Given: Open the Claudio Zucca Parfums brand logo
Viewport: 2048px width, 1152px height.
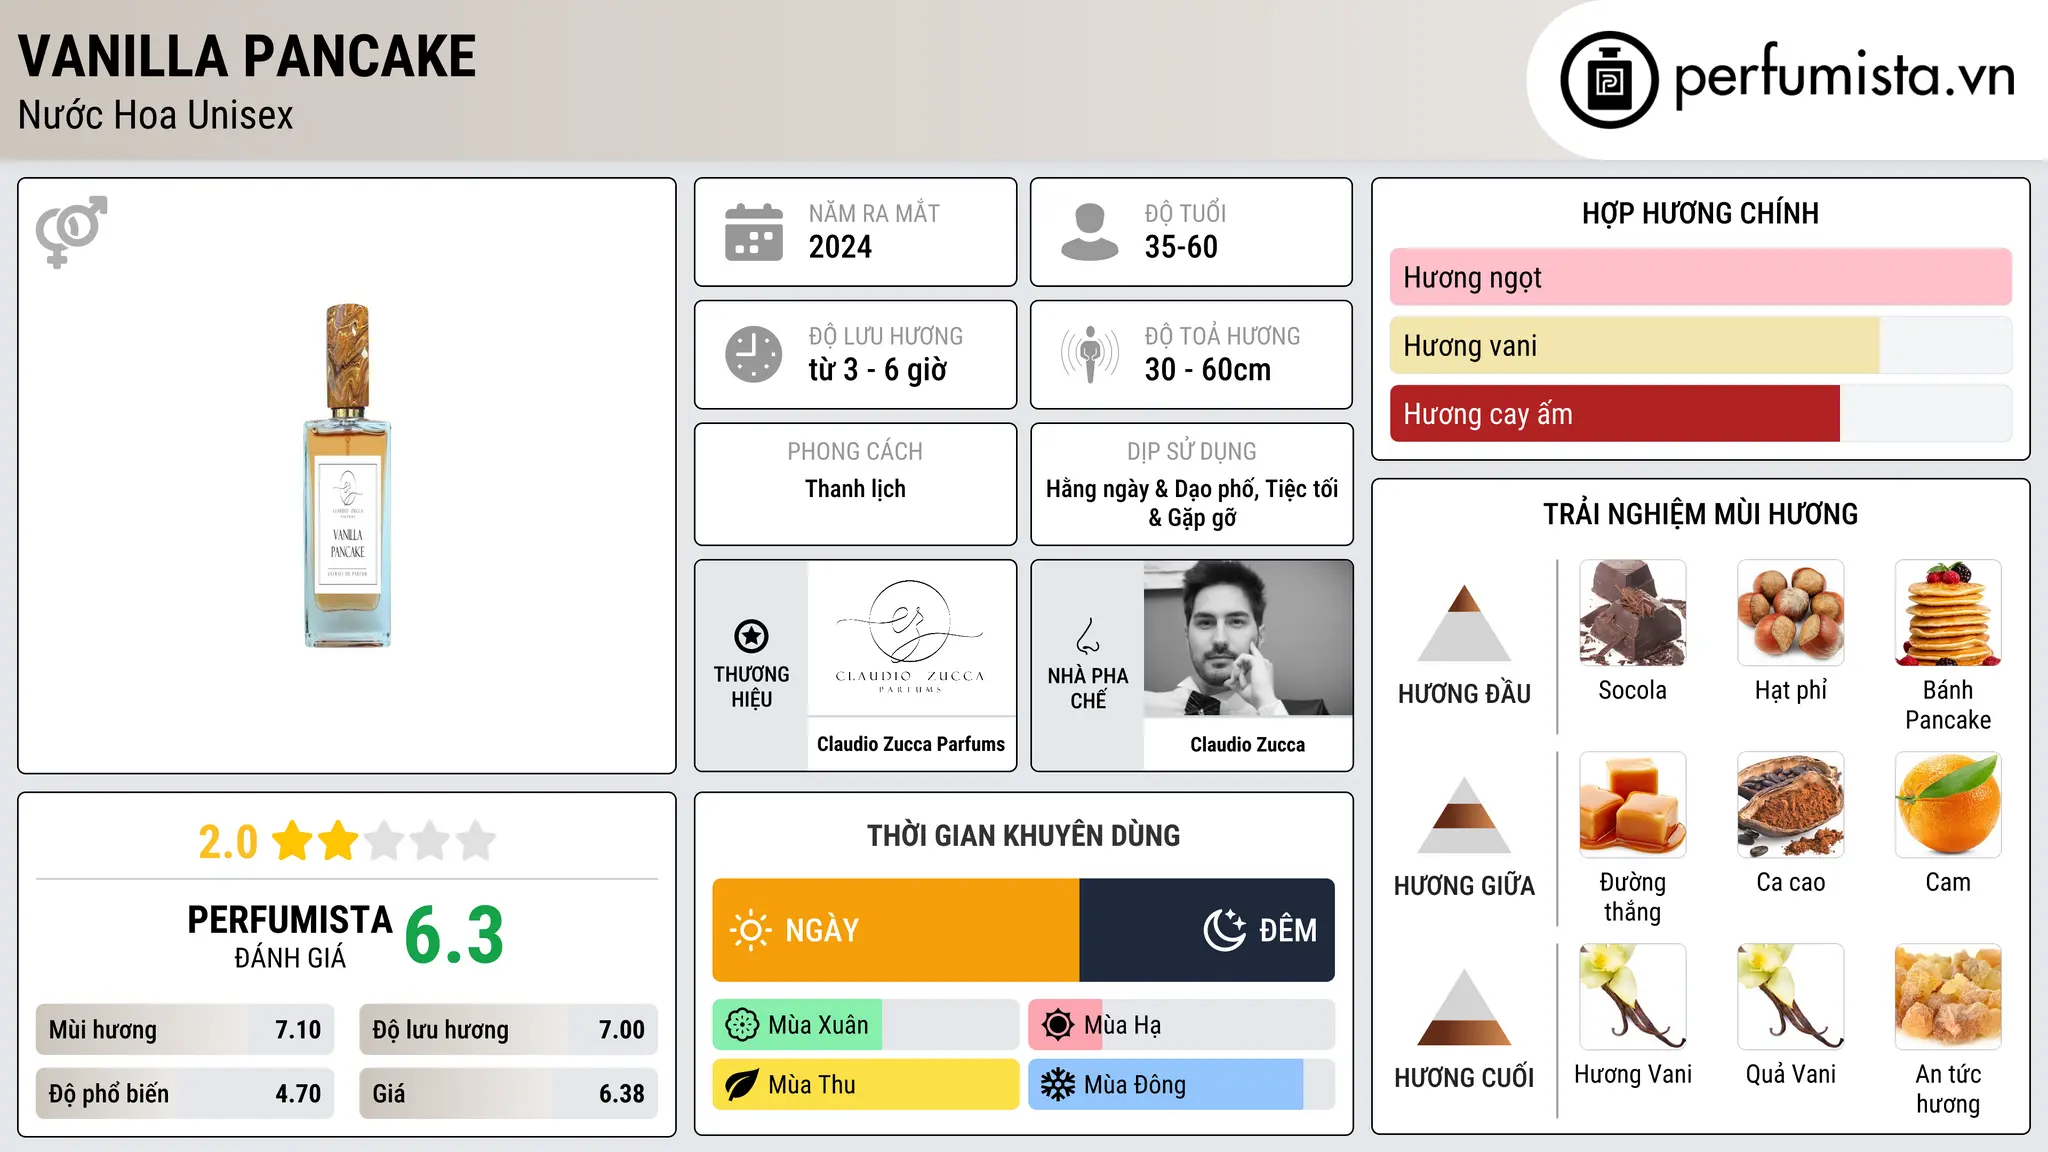Looking at the screenshot, I should coord(911,638).
